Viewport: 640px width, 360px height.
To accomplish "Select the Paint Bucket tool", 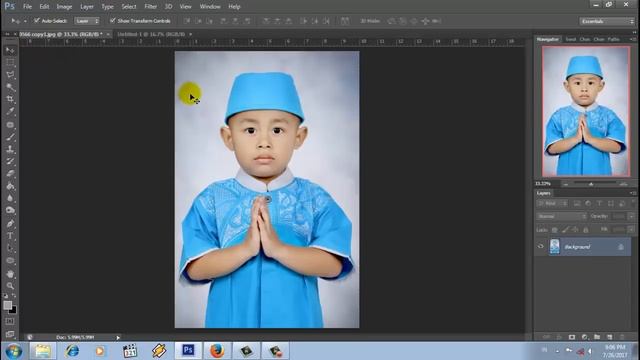I will click(x=10, y=186).
